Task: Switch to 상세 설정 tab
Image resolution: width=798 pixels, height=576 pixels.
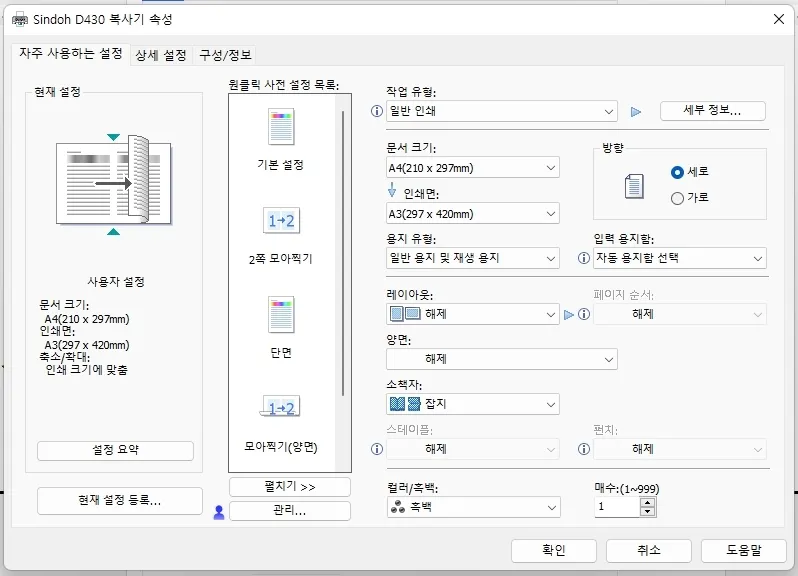Action: [161, 55]
